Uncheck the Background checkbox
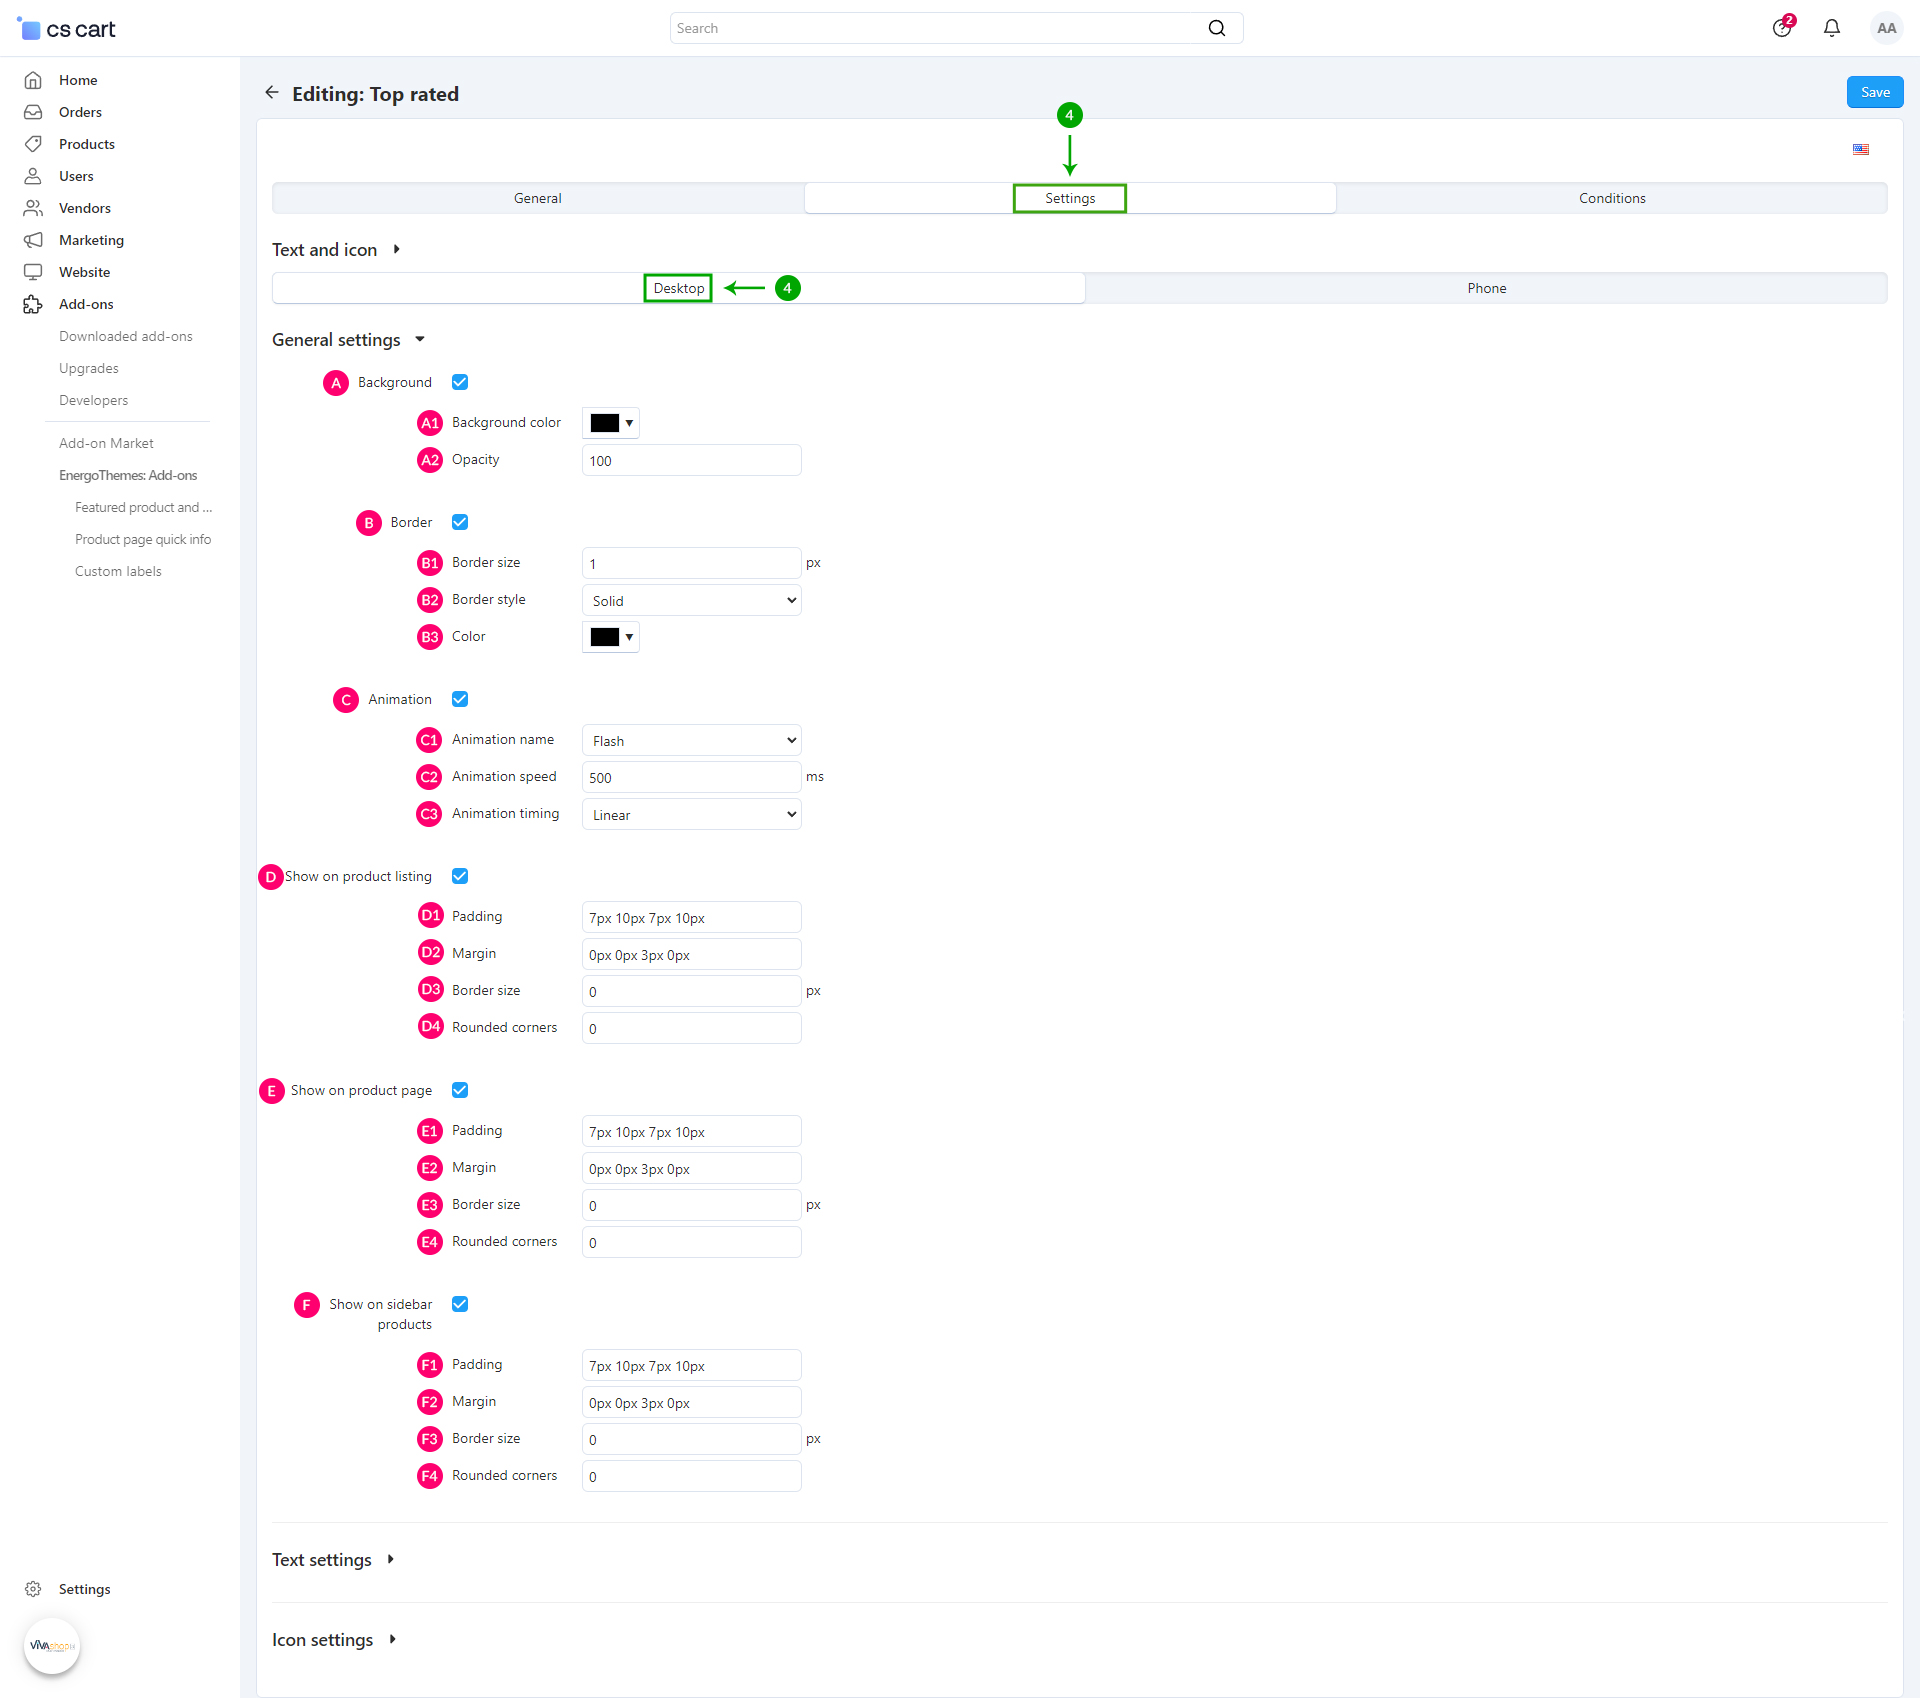This screenshot has height=1698, width=1920. point(460,382)
